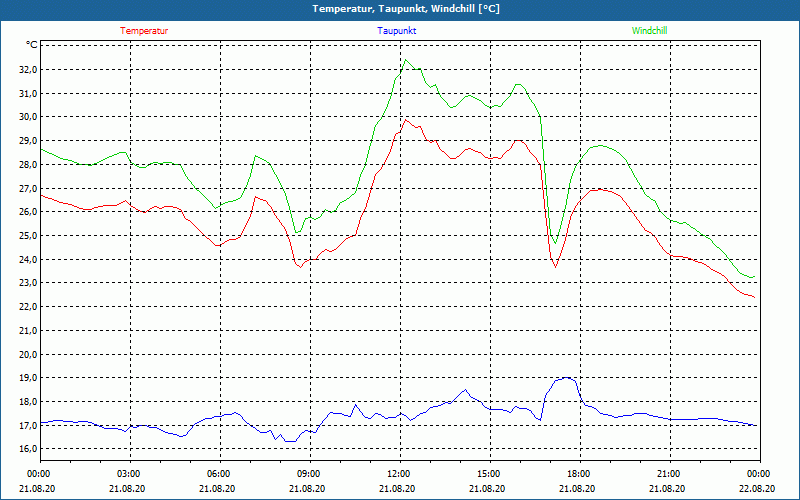Select the 21,0 y-axis value
Image resolution: width=800 pixels, height=500 pixels.
click(x=29, y=330)
